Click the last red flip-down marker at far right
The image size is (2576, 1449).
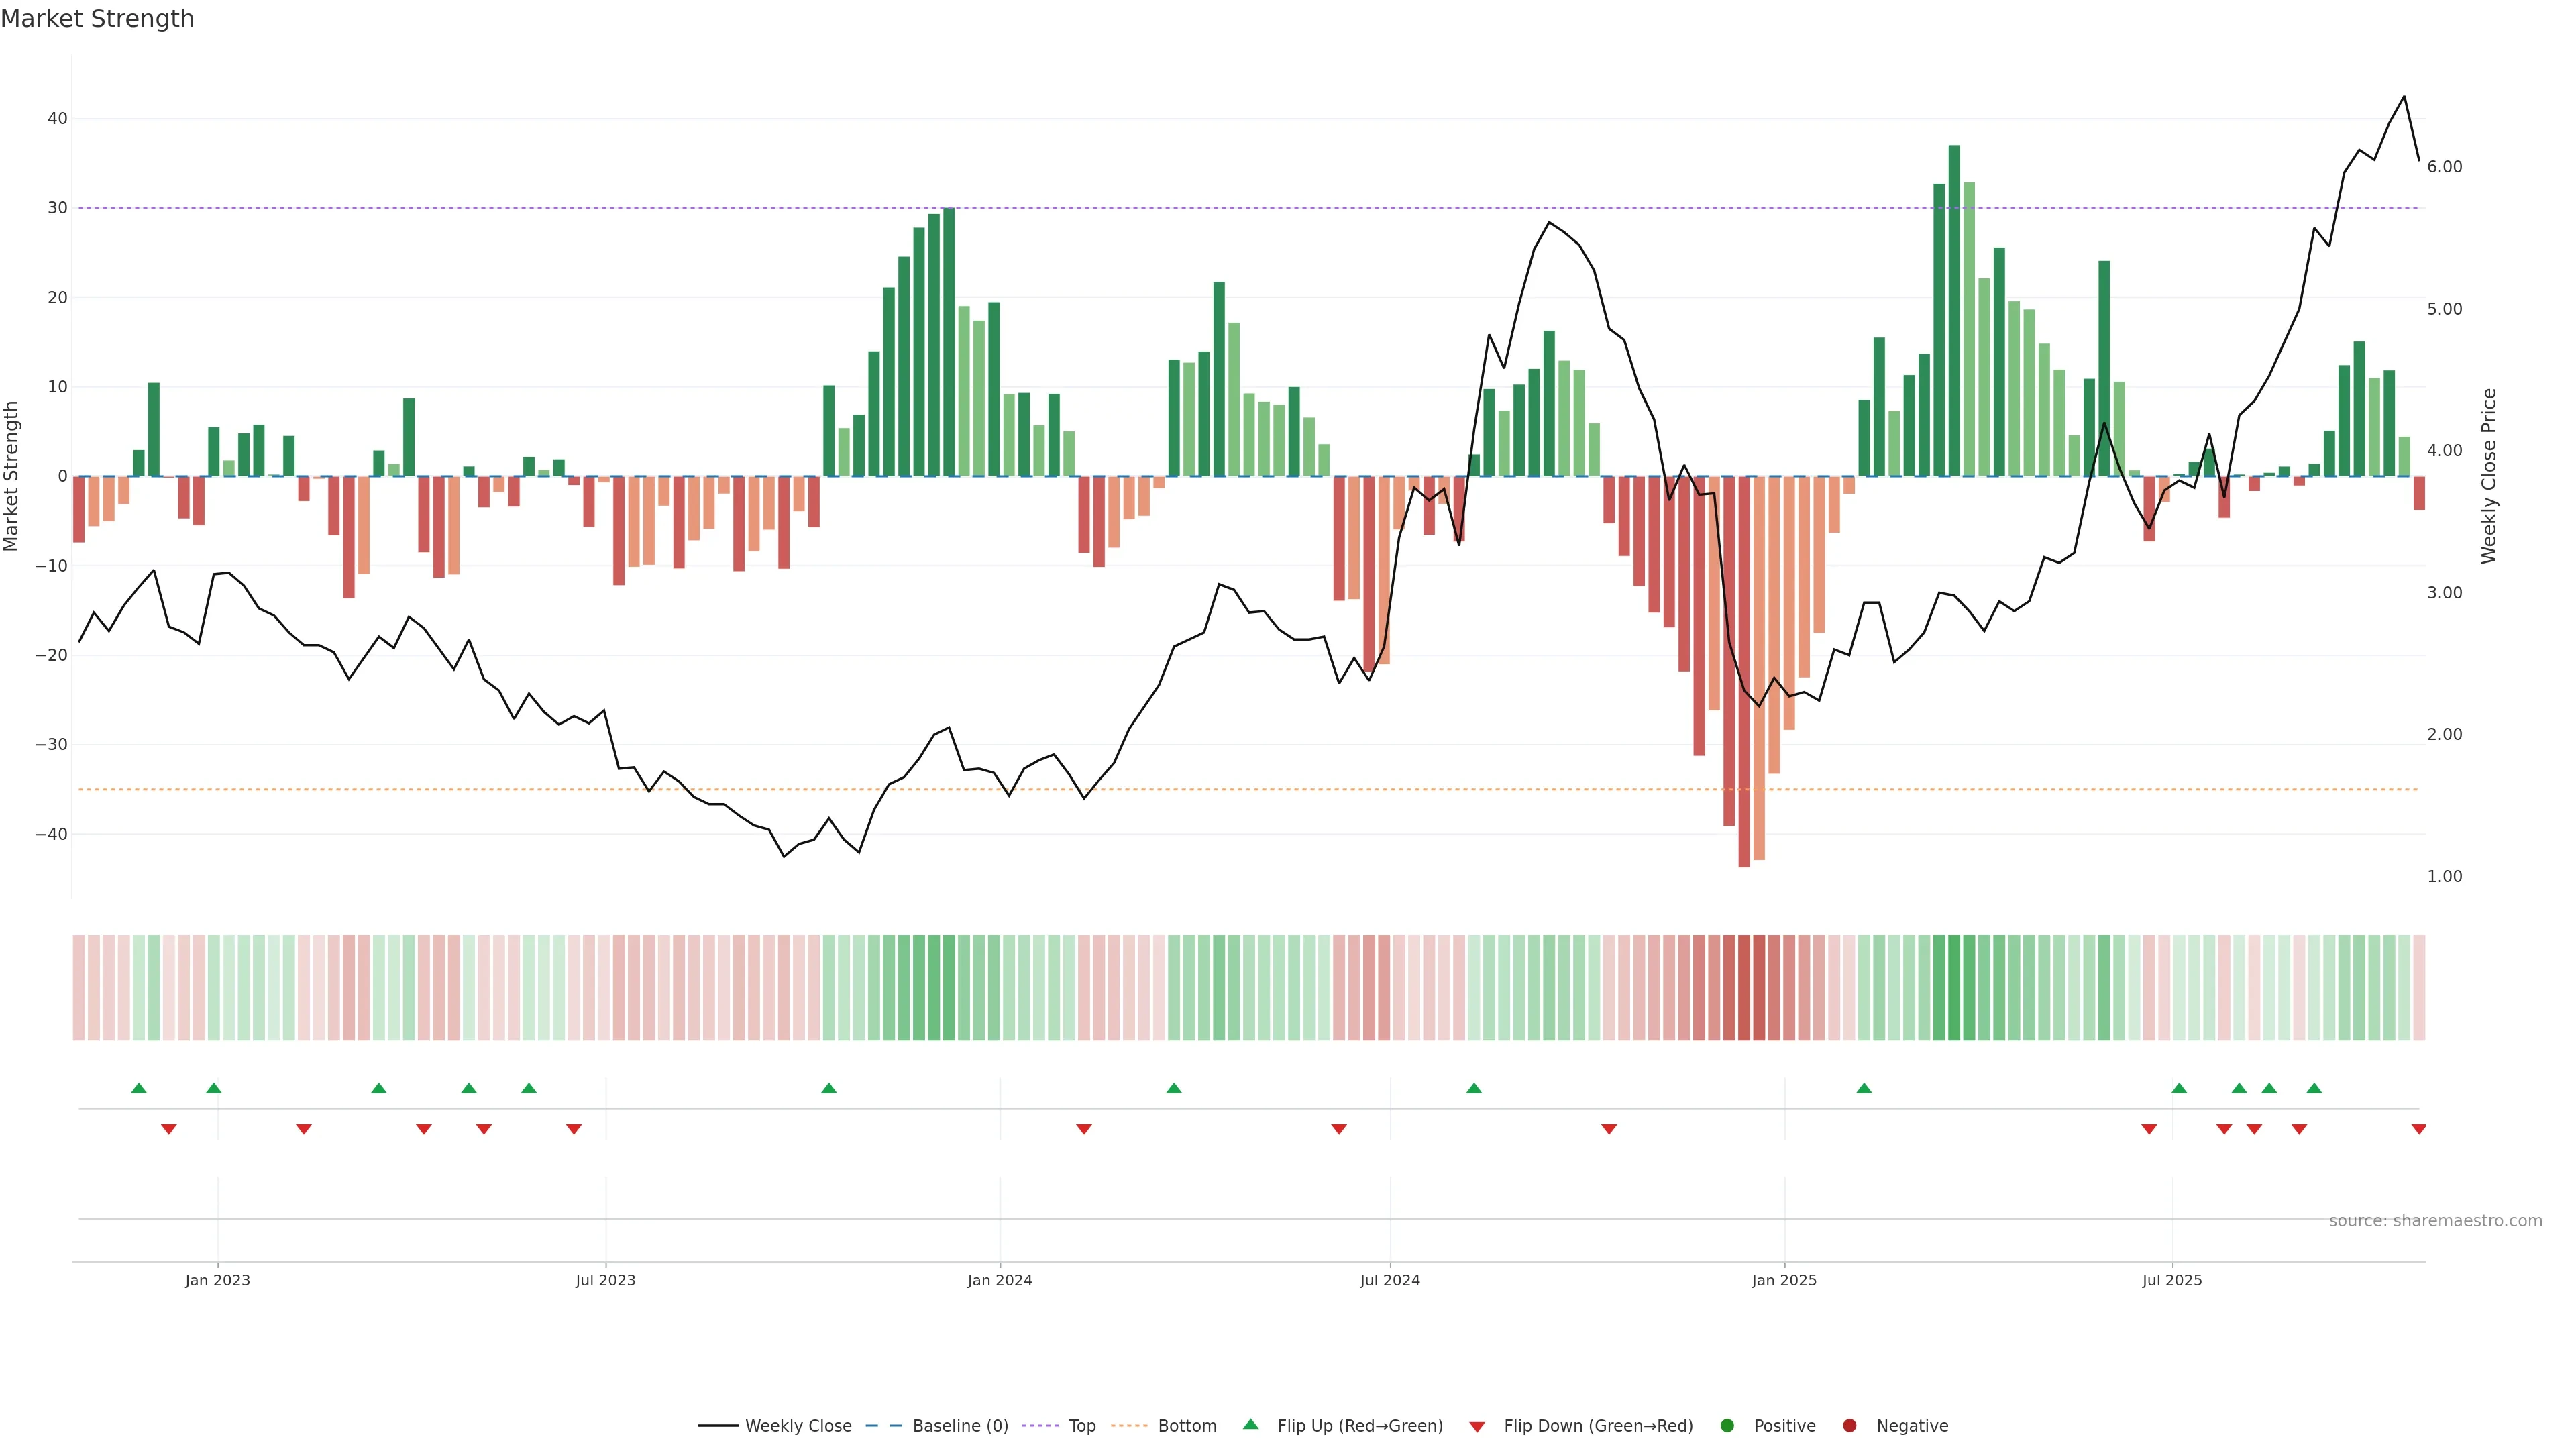point(2419,1129)
